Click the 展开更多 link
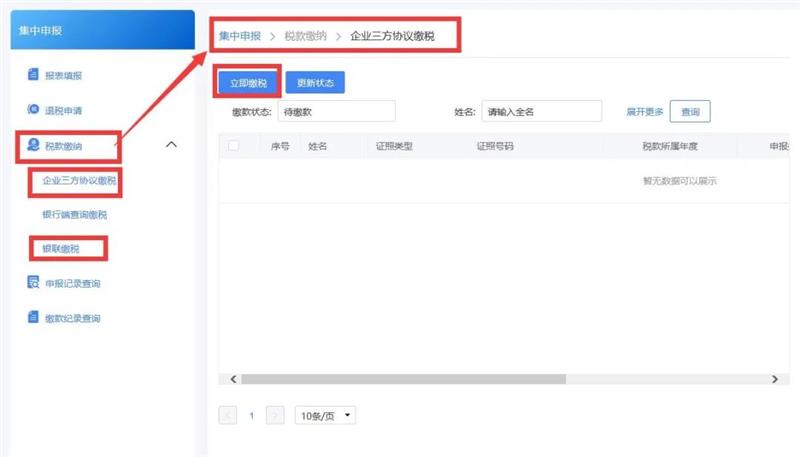Screen dimensions: 800x457 point(644,111)
